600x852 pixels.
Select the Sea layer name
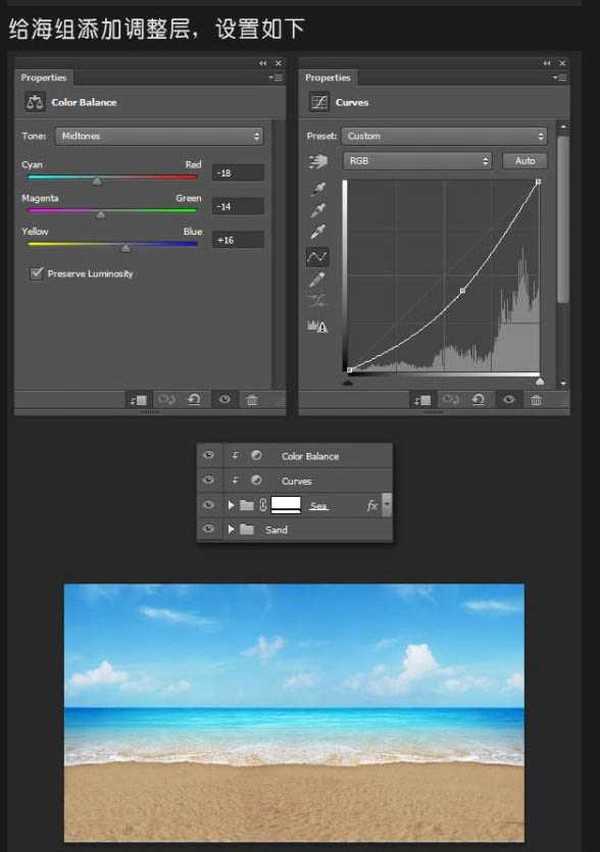point(318,506)
